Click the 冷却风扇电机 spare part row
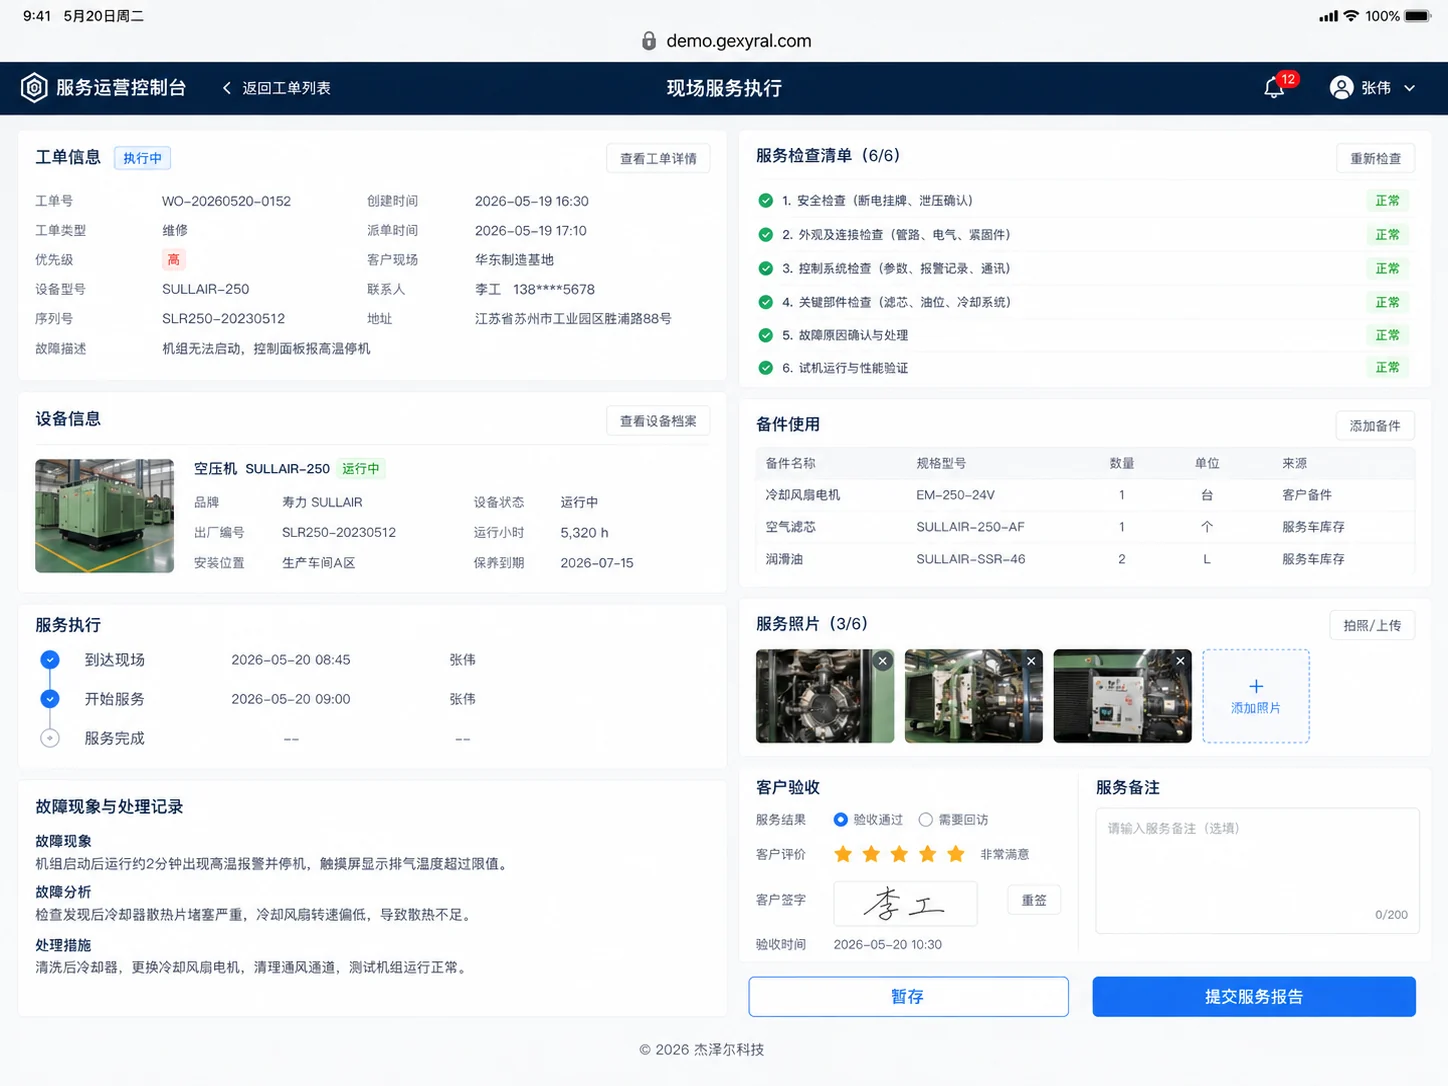This screenshot has width=1448, height=1086. [1085, 495]
